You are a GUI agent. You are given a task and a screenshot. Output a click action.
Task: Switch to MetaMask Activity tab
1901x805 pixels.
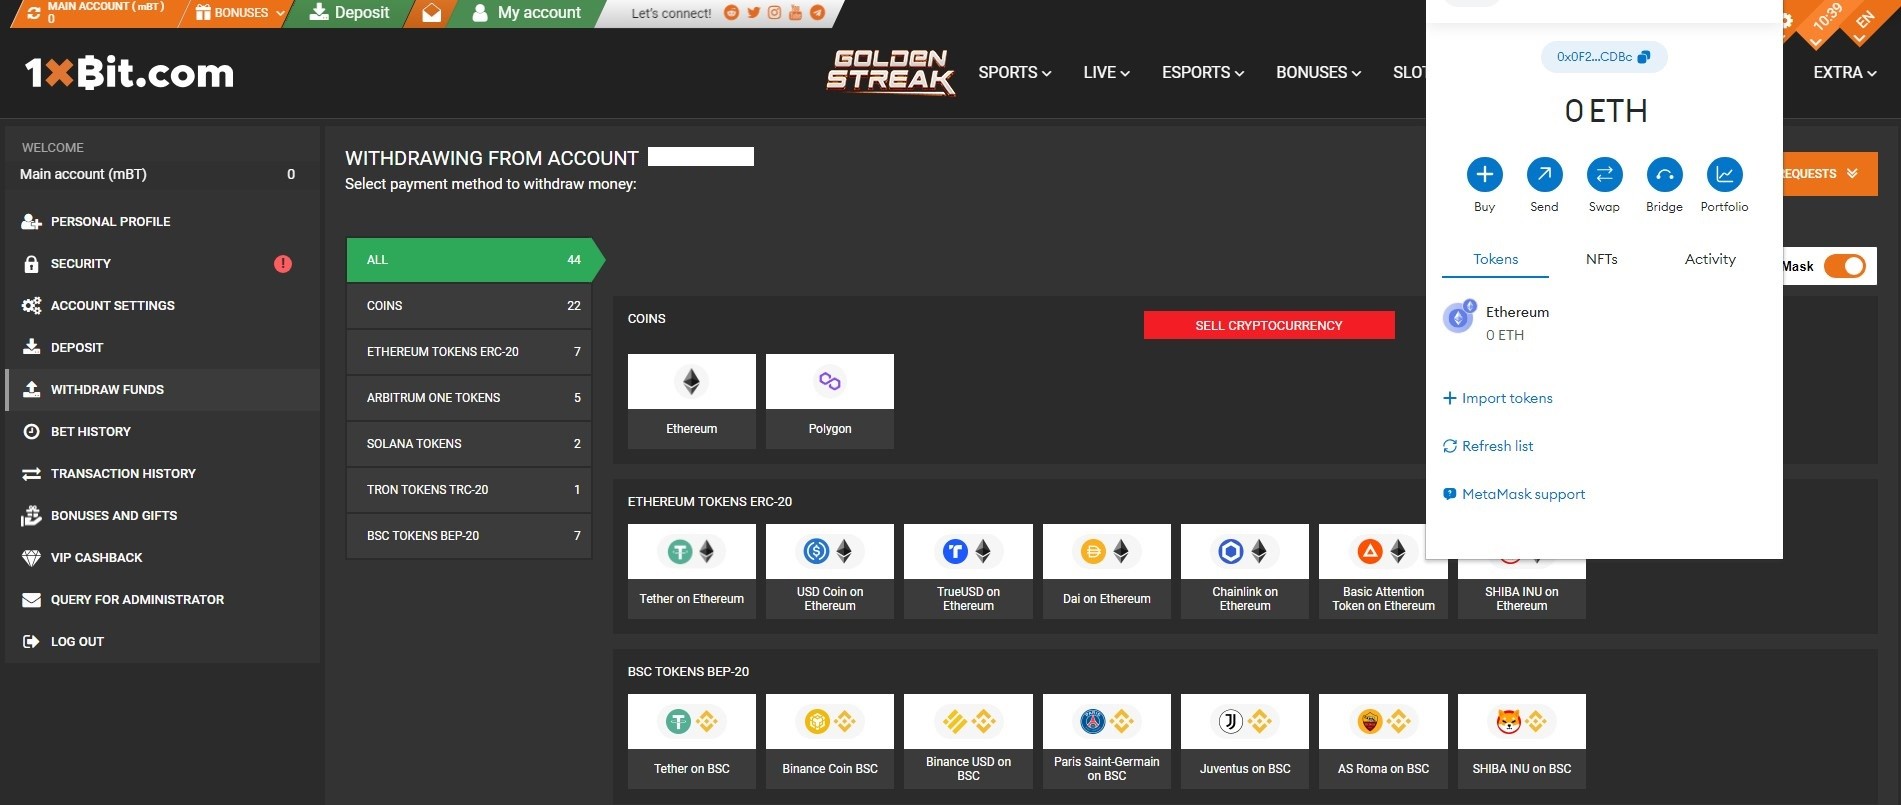tap(1710, 259)
